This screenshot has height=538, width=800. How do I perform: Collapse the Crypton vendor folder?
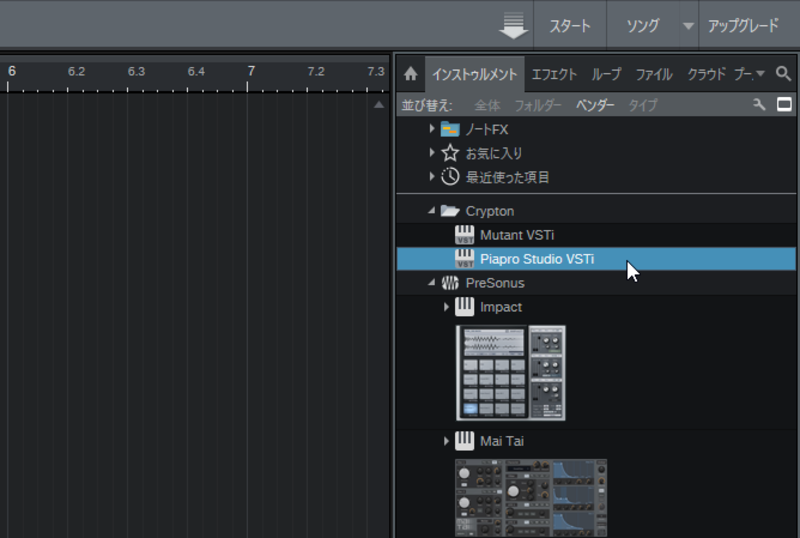(x=432, y=210)
